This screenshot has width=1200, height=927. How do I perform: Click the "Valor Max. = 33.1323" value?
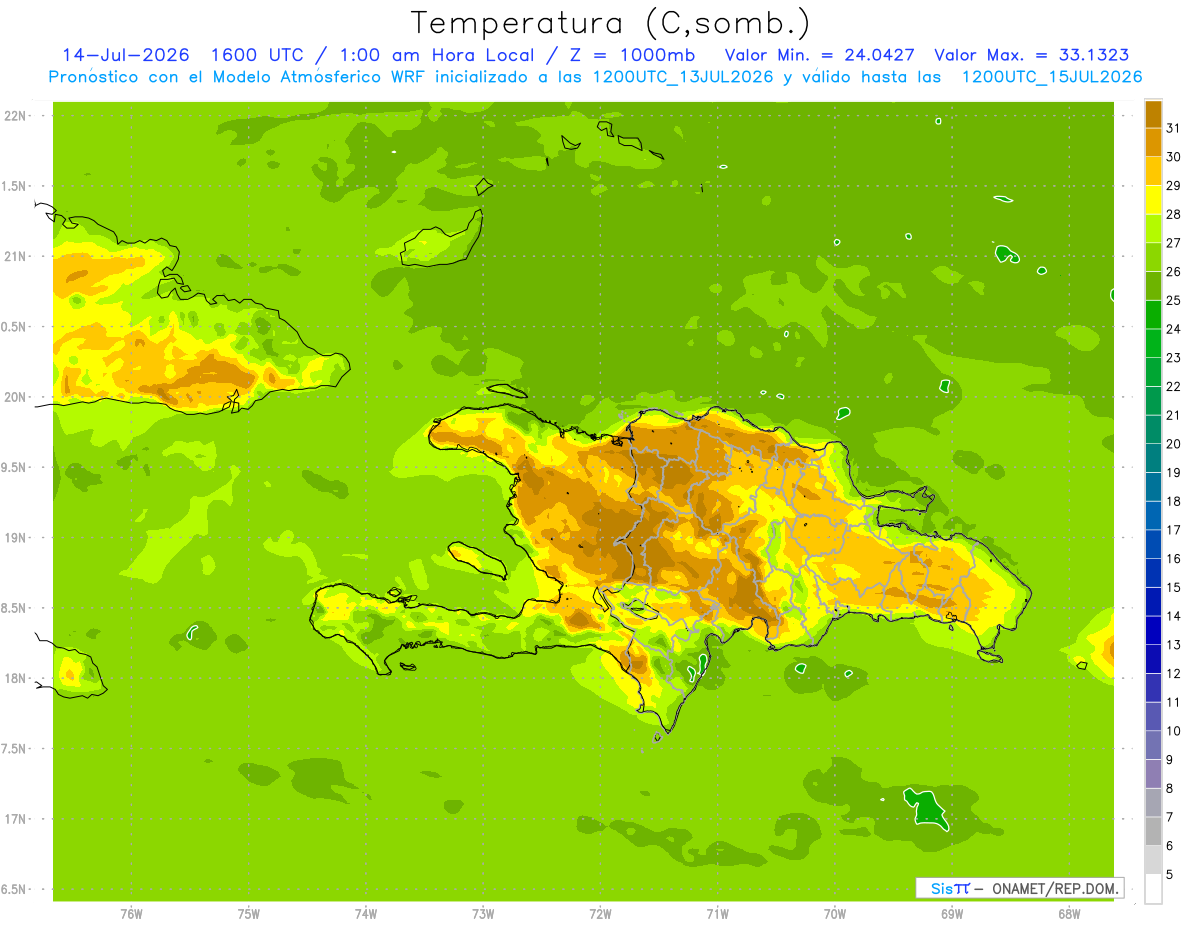(x=1032, y=55)
